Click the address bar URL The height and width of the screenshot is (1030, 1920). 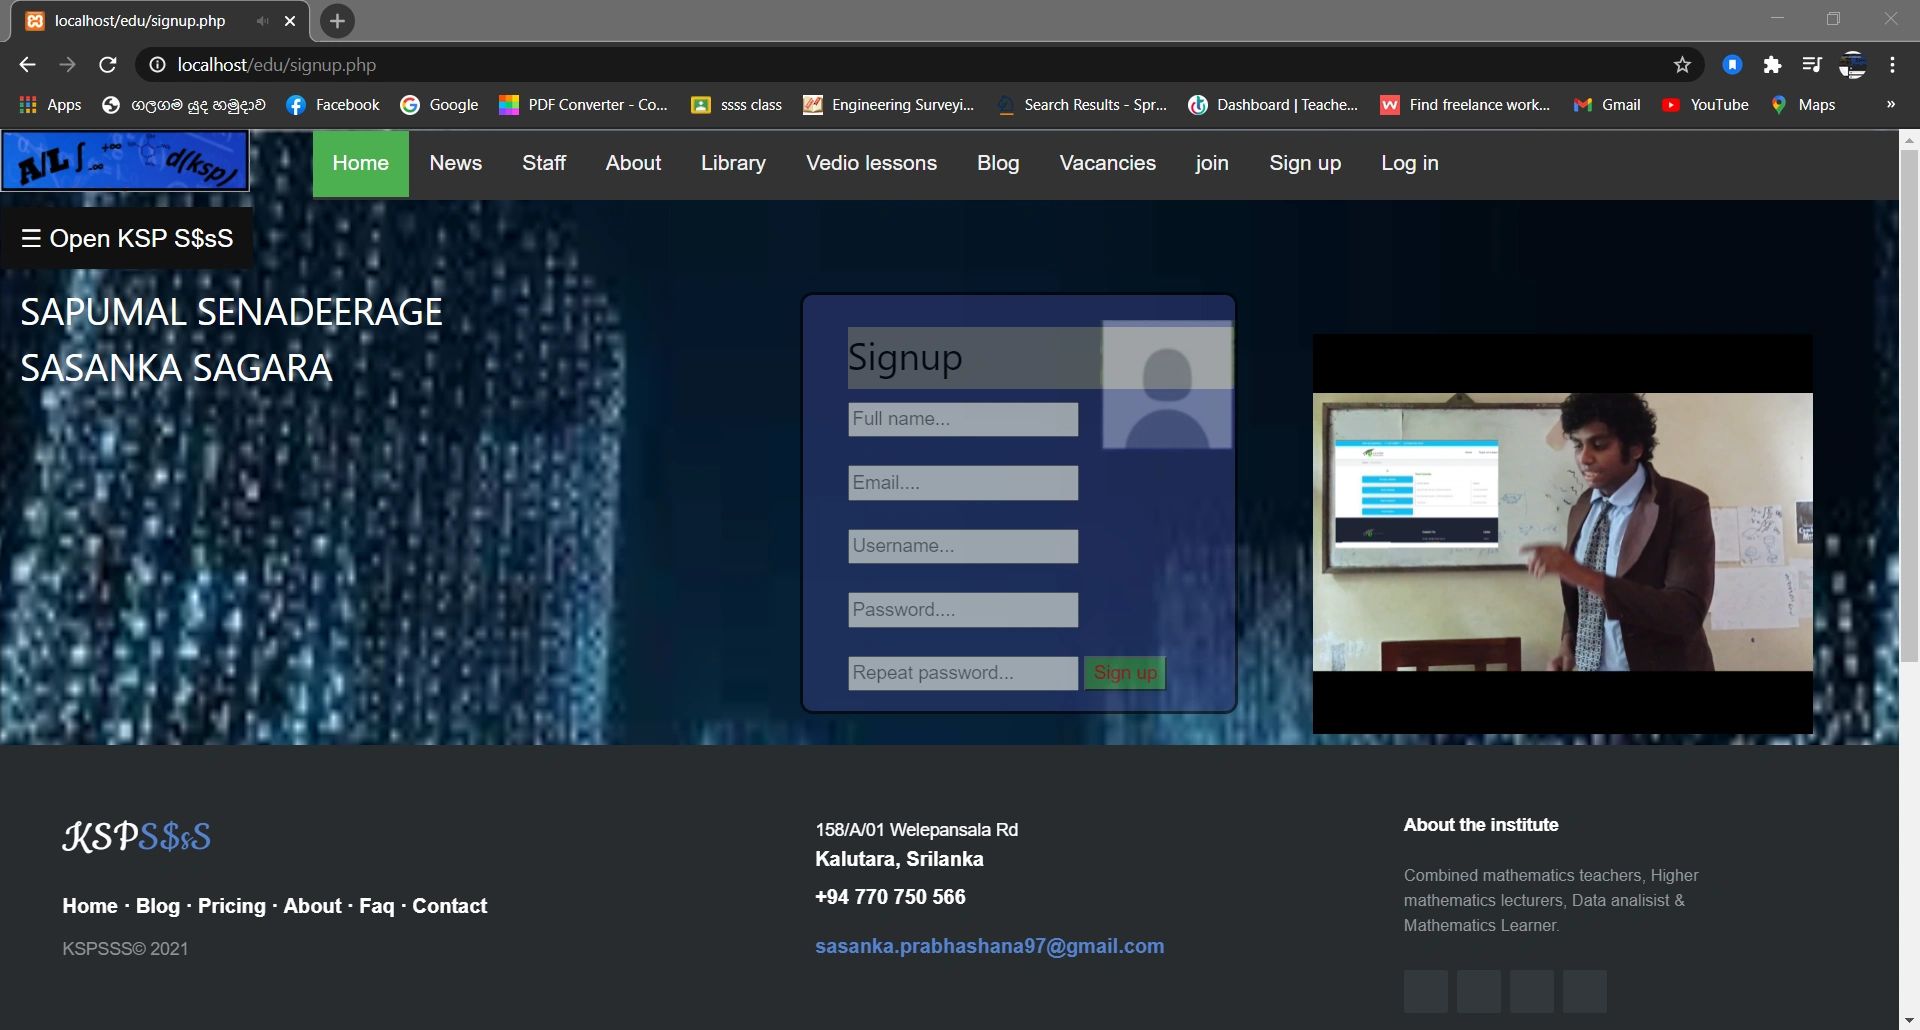(x=277, y=65)
